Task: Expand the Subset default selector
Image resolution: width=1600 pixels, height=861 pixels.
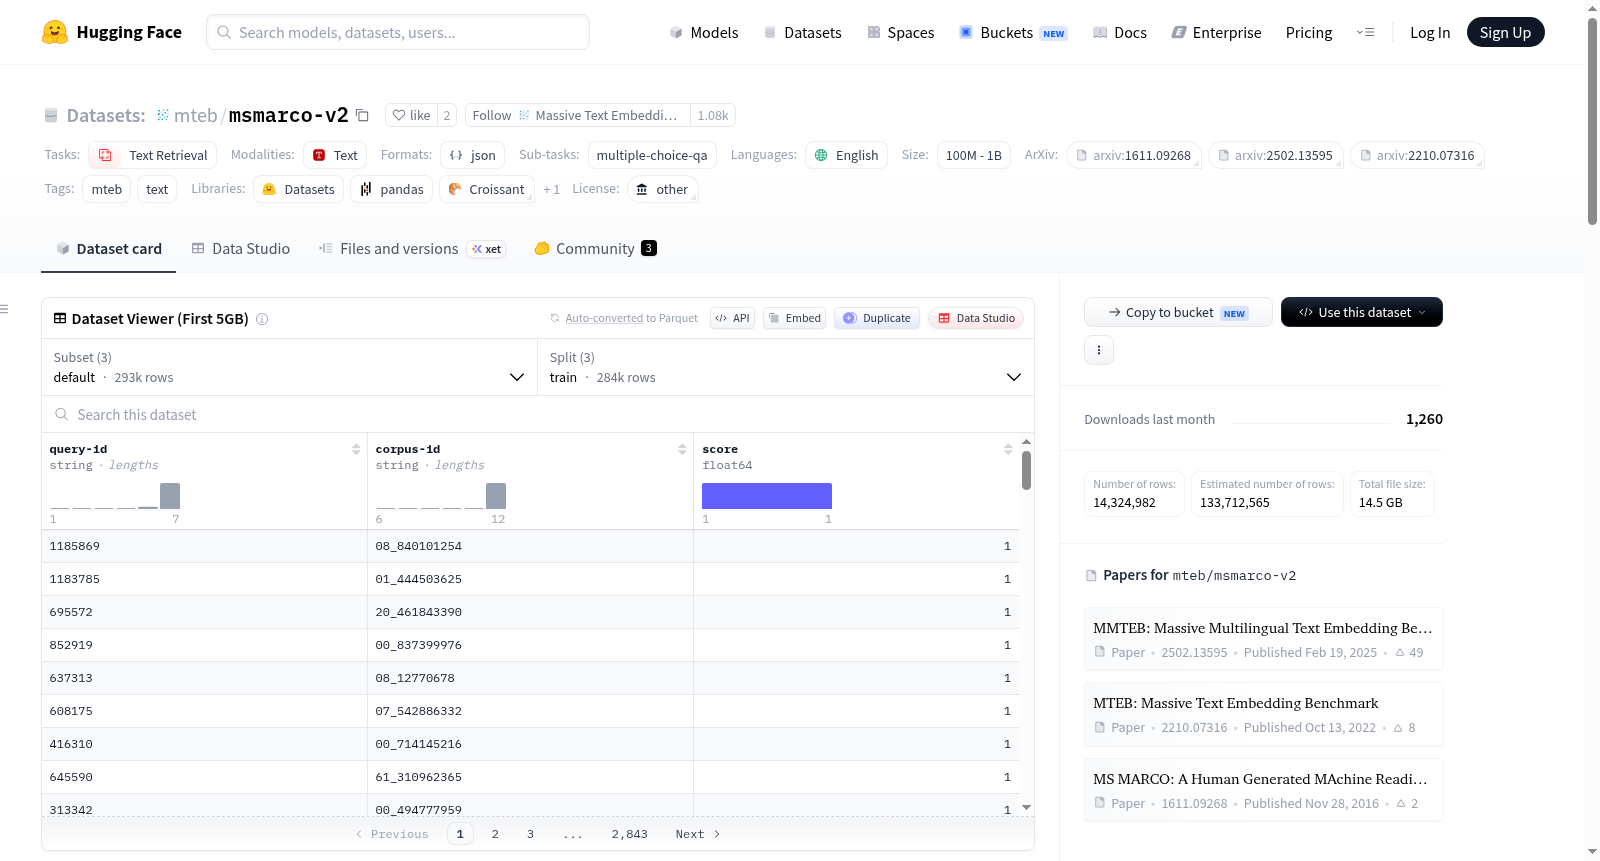Action: click(289, 367)
